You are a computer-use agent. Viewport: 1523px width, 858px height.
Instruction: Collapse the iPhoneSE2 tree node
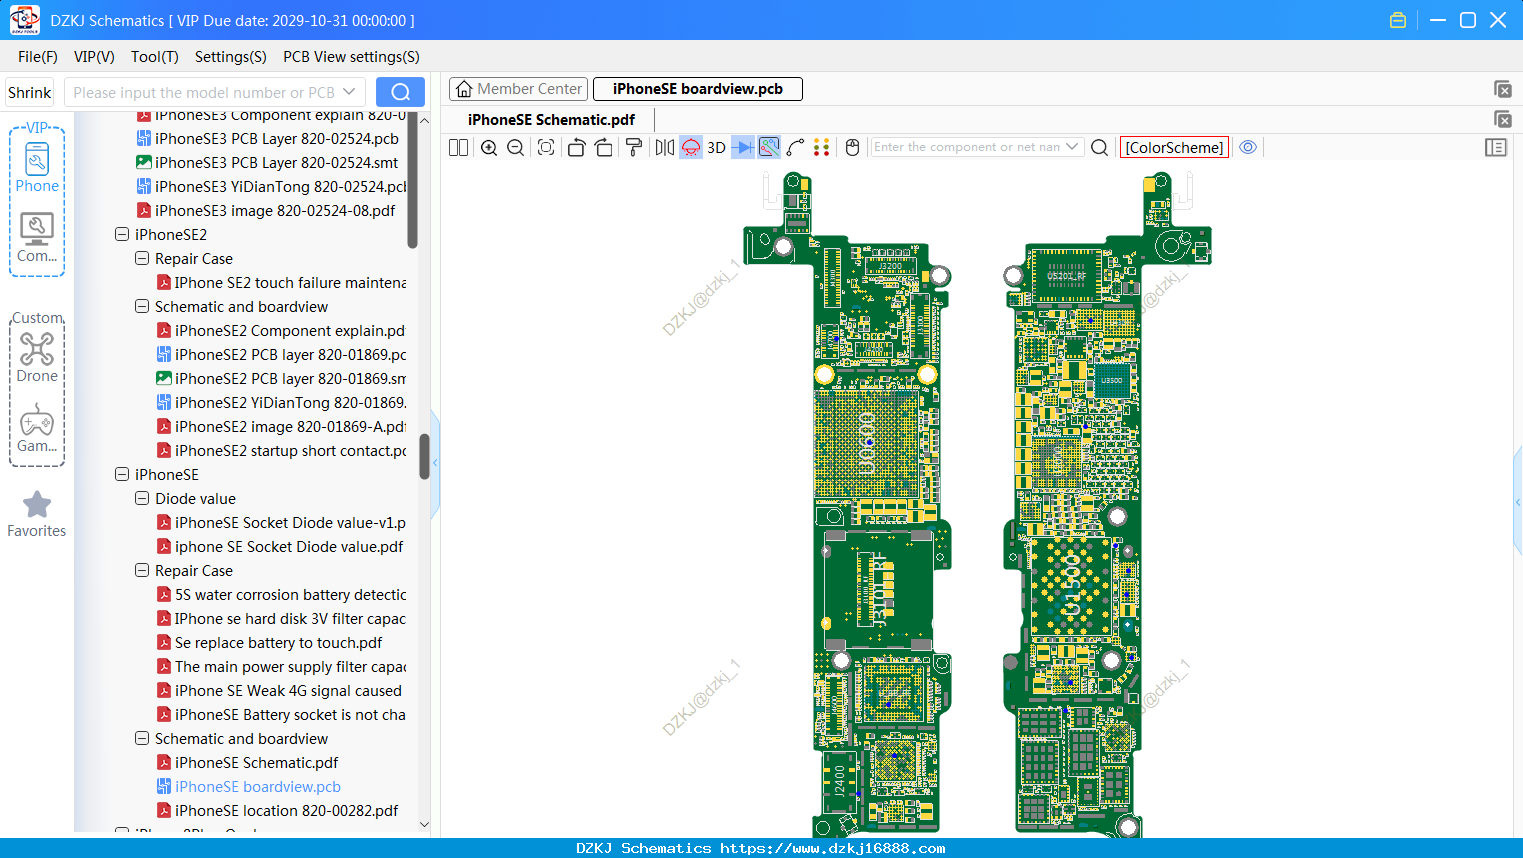point(122,235)
